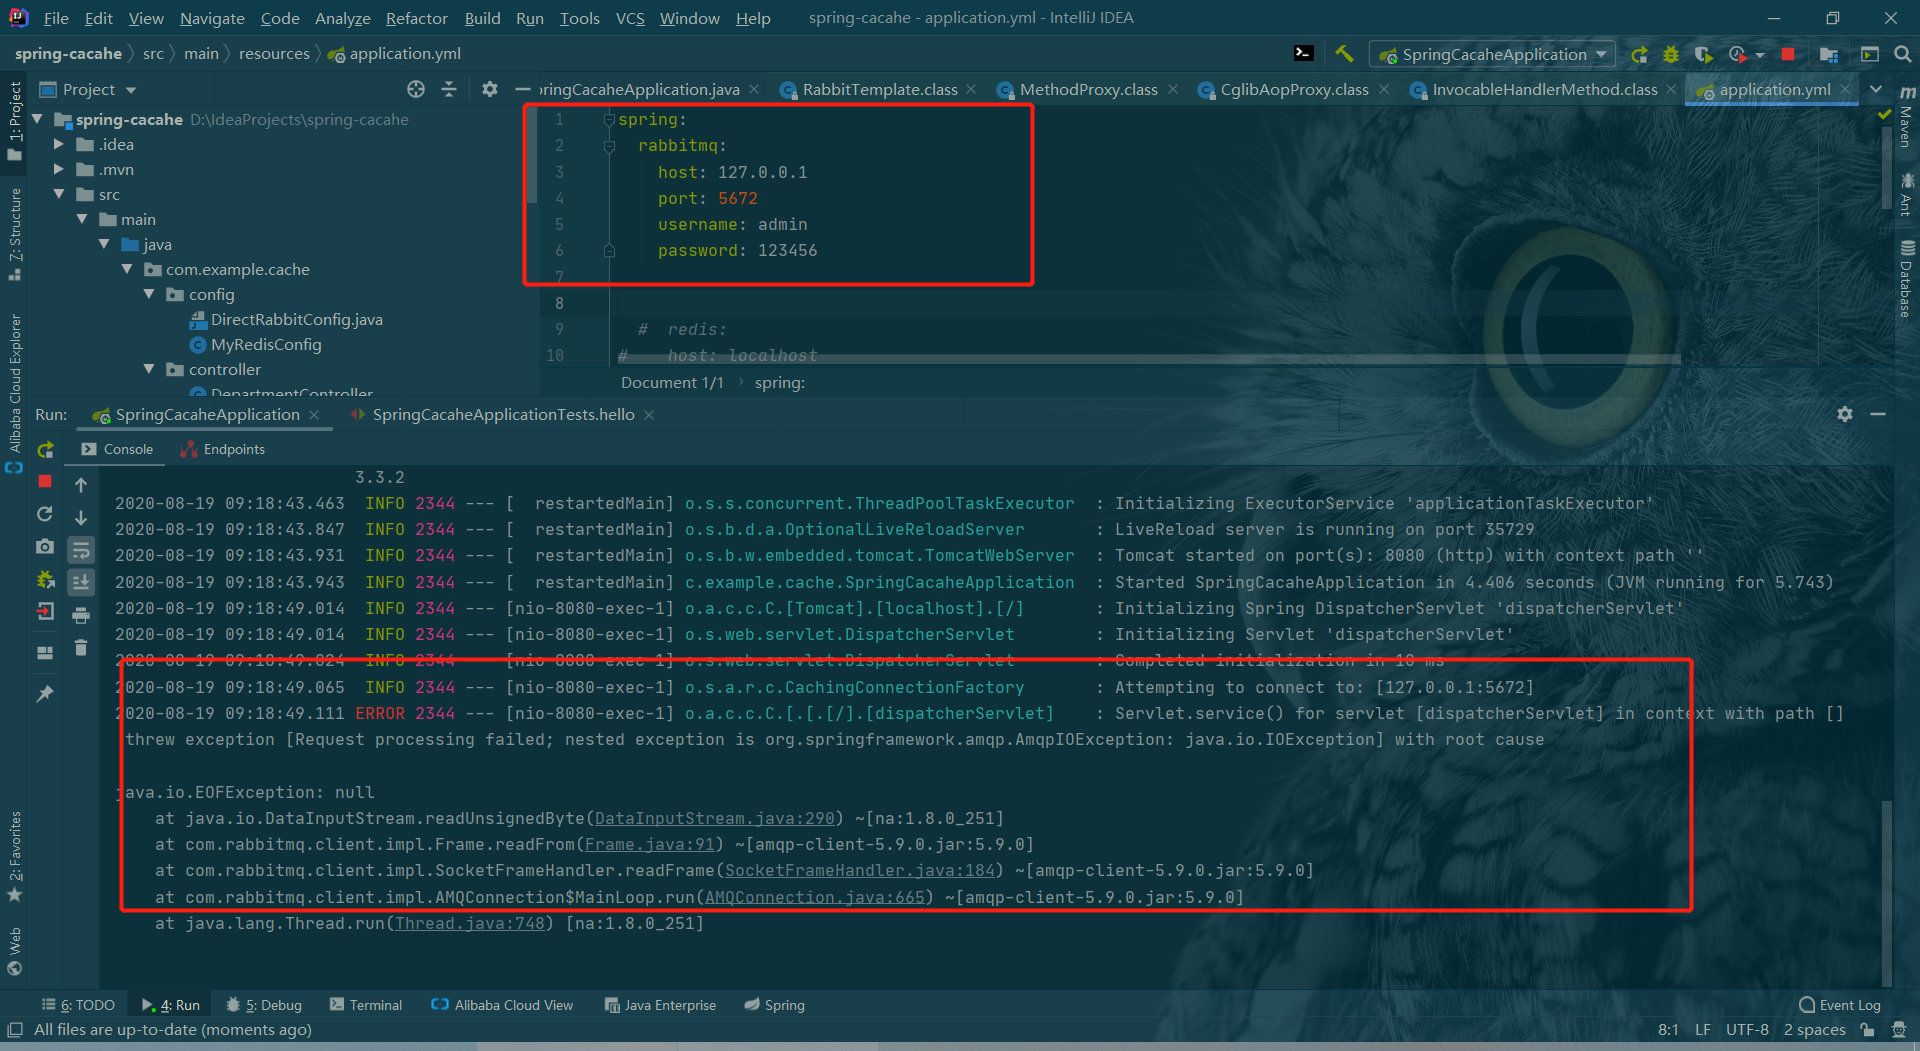Hide the Project panel with minus icon

tap(522, 89)
